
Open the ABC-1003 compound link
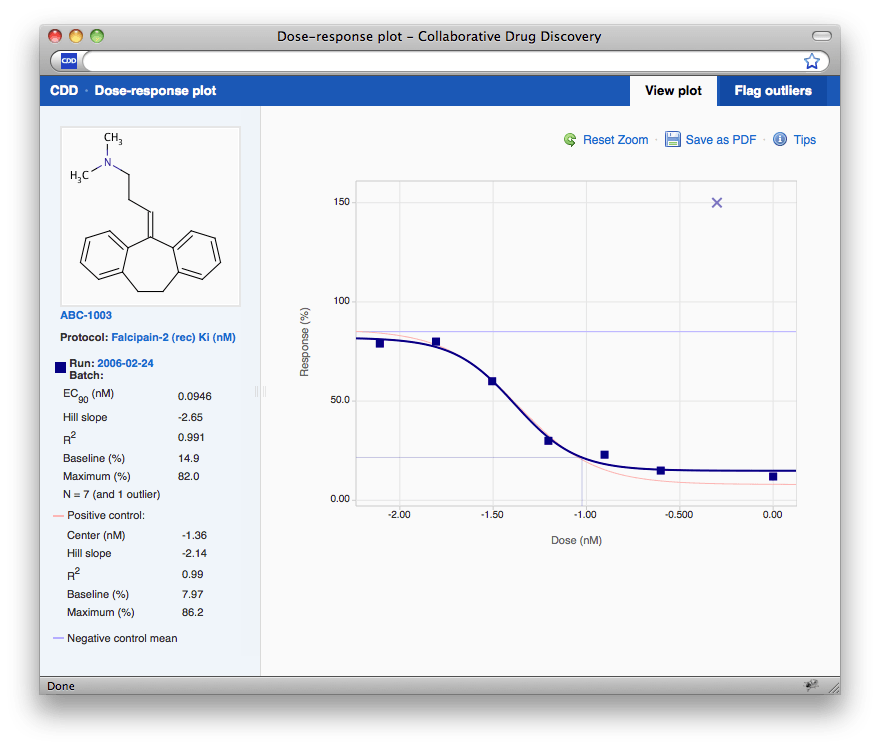coord(87,314)
